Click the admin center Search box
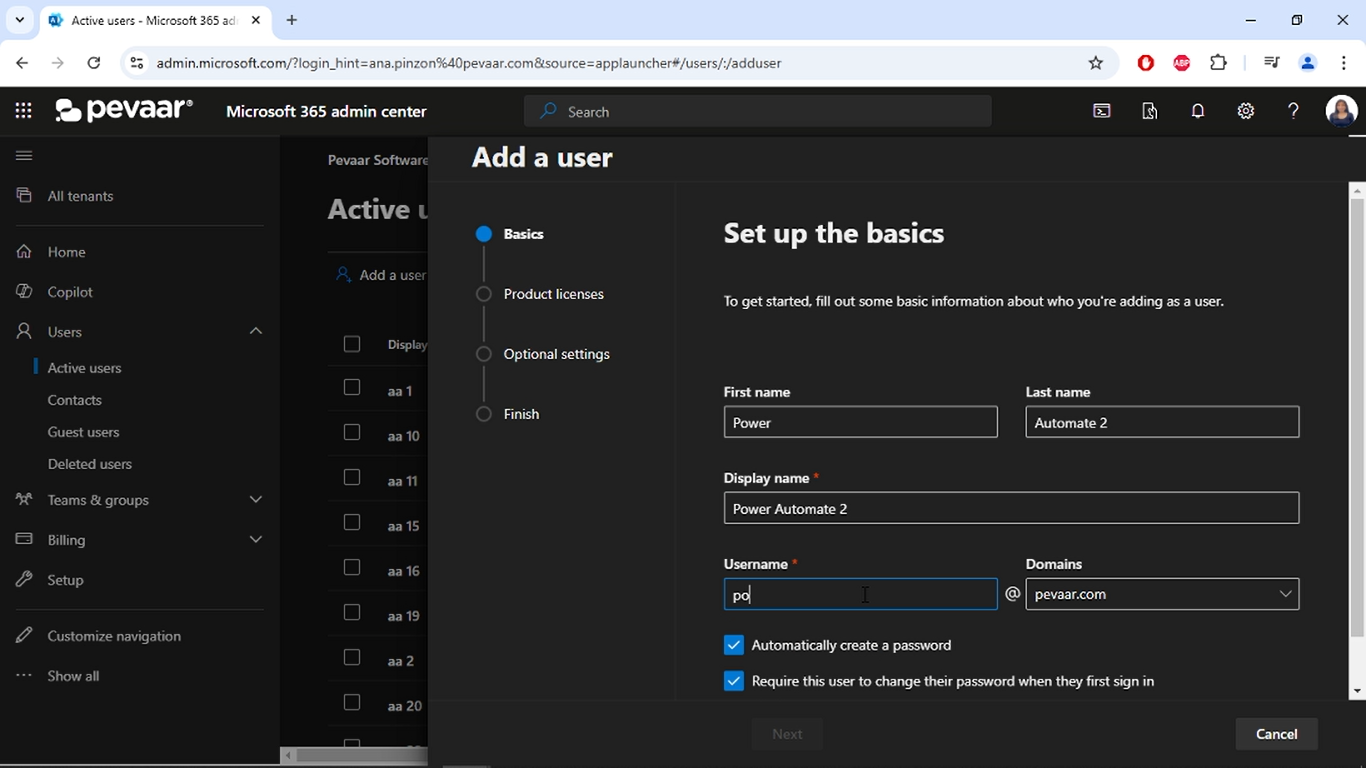 tap(758, 111)
